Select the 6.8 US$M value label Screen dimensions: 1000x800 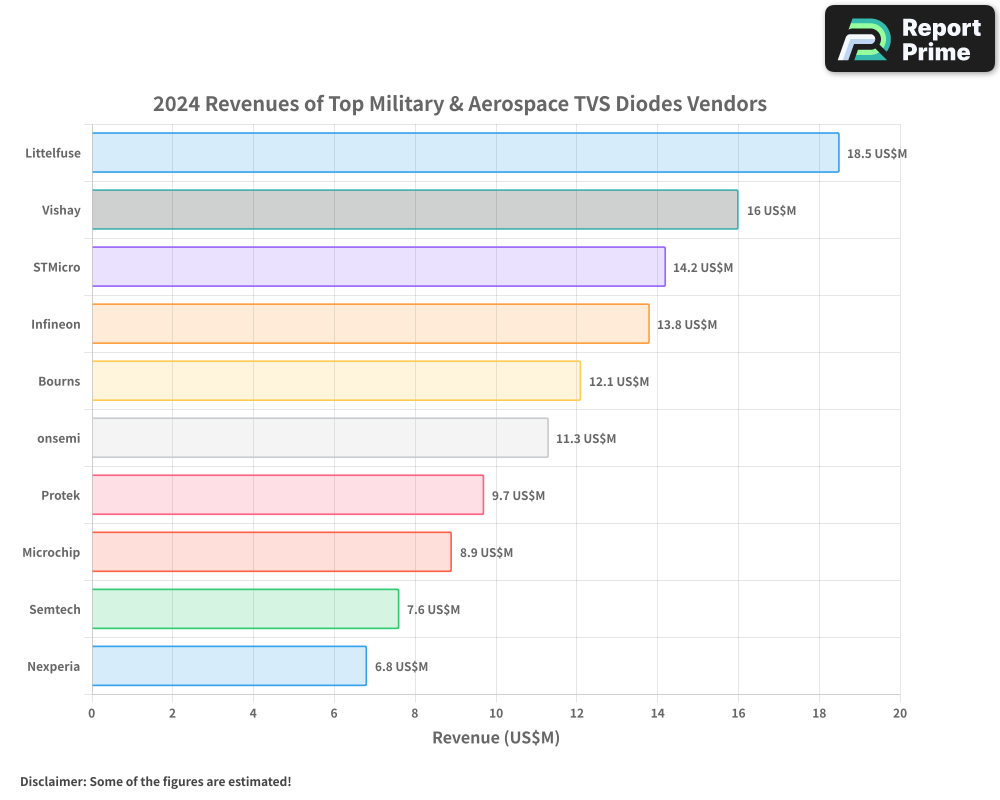400,666
